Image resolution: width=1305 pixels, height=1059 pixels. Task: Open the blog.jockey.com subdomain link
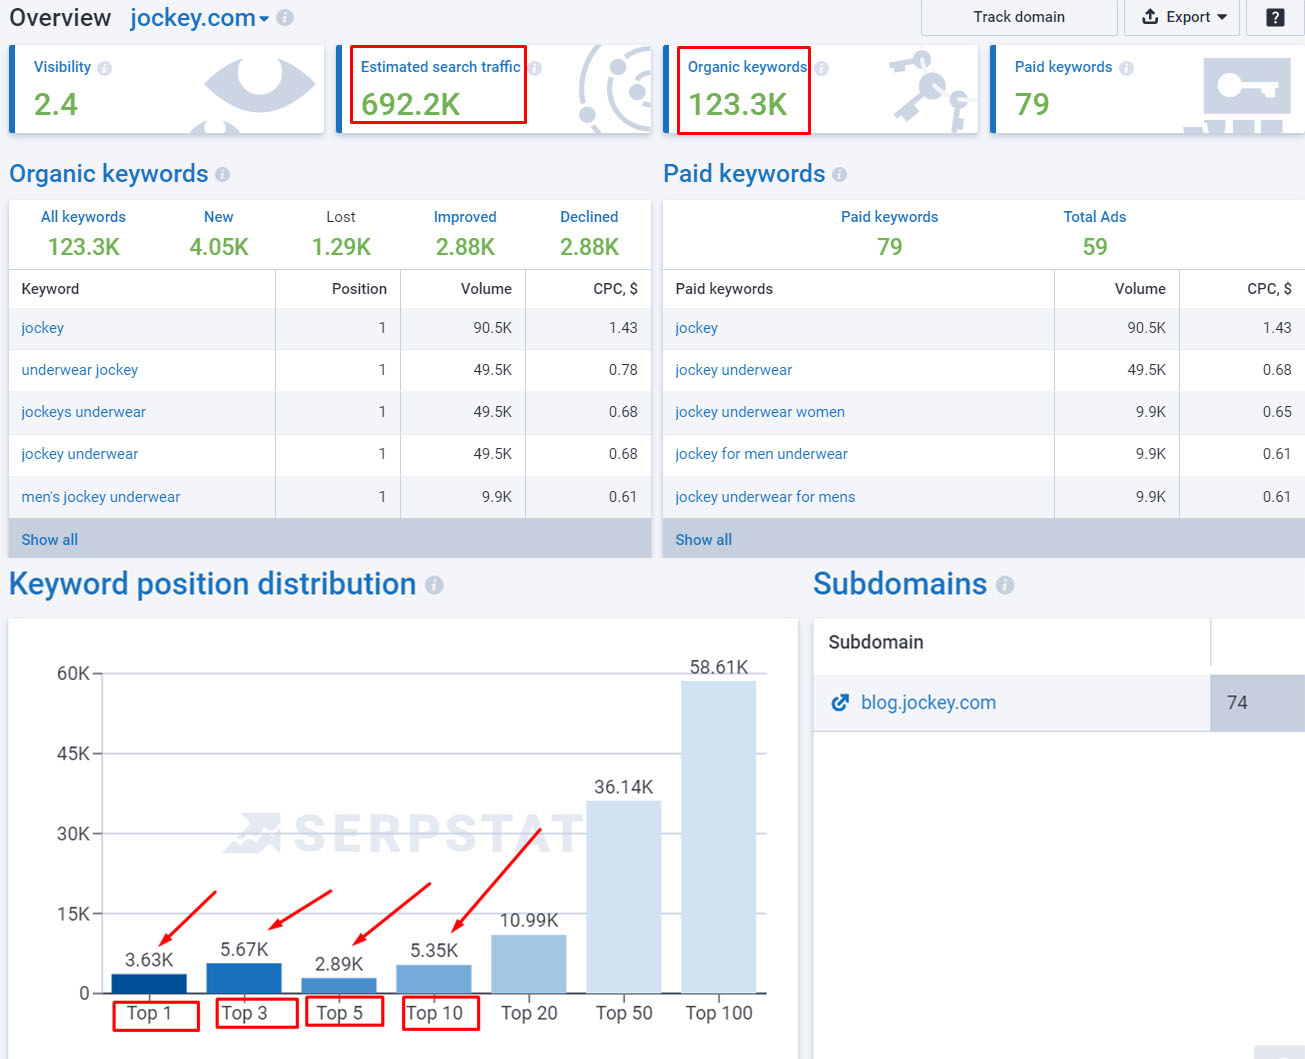pos(928,703)
